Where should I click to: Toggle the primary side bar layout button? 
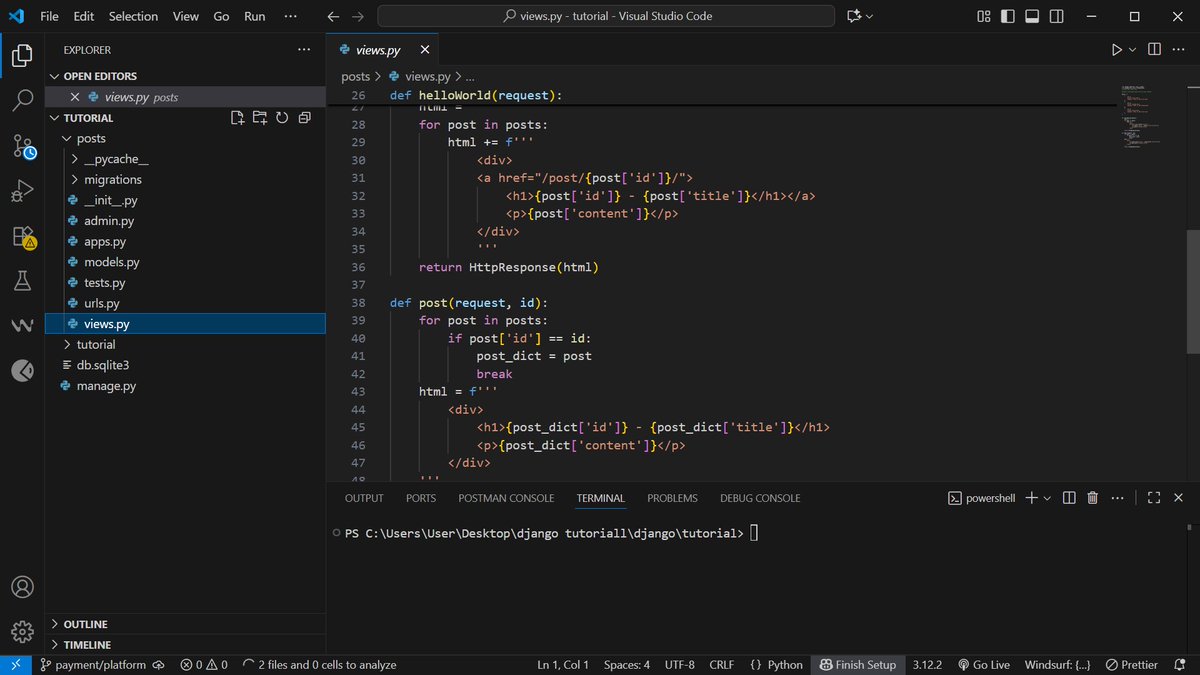coord(1007,16)
